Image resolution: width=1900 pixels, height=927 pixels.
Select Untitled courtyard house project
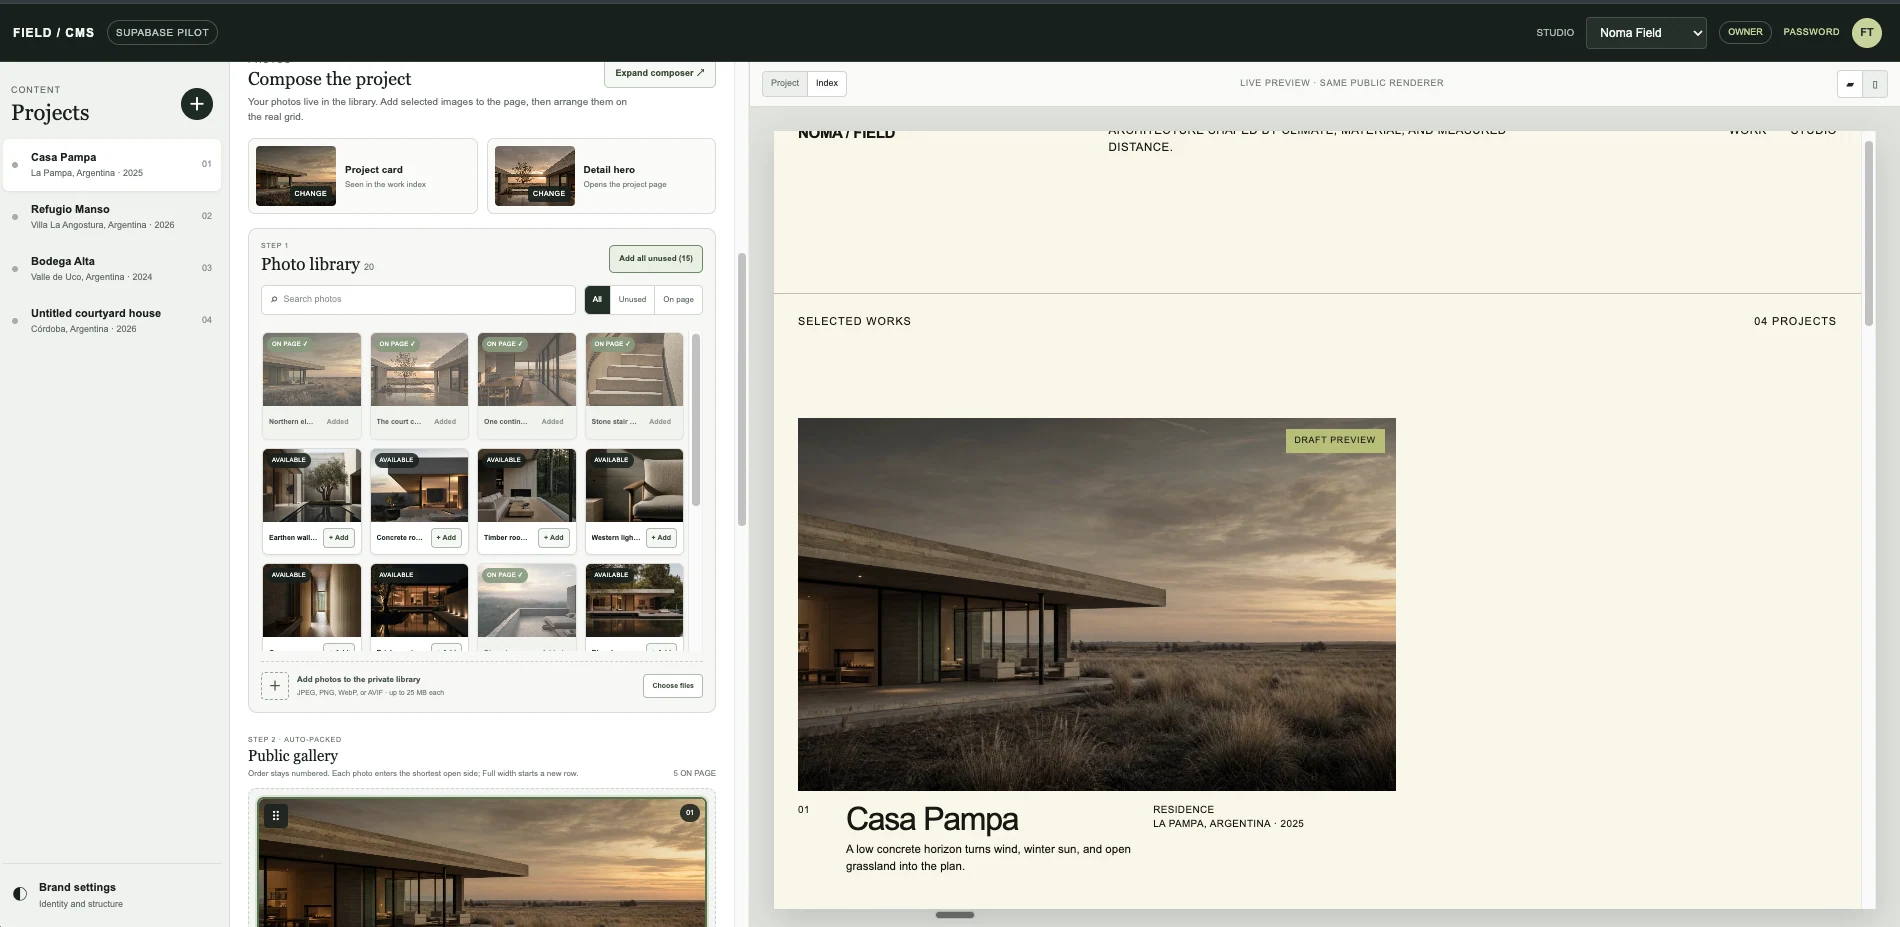(x=112, y=321)
